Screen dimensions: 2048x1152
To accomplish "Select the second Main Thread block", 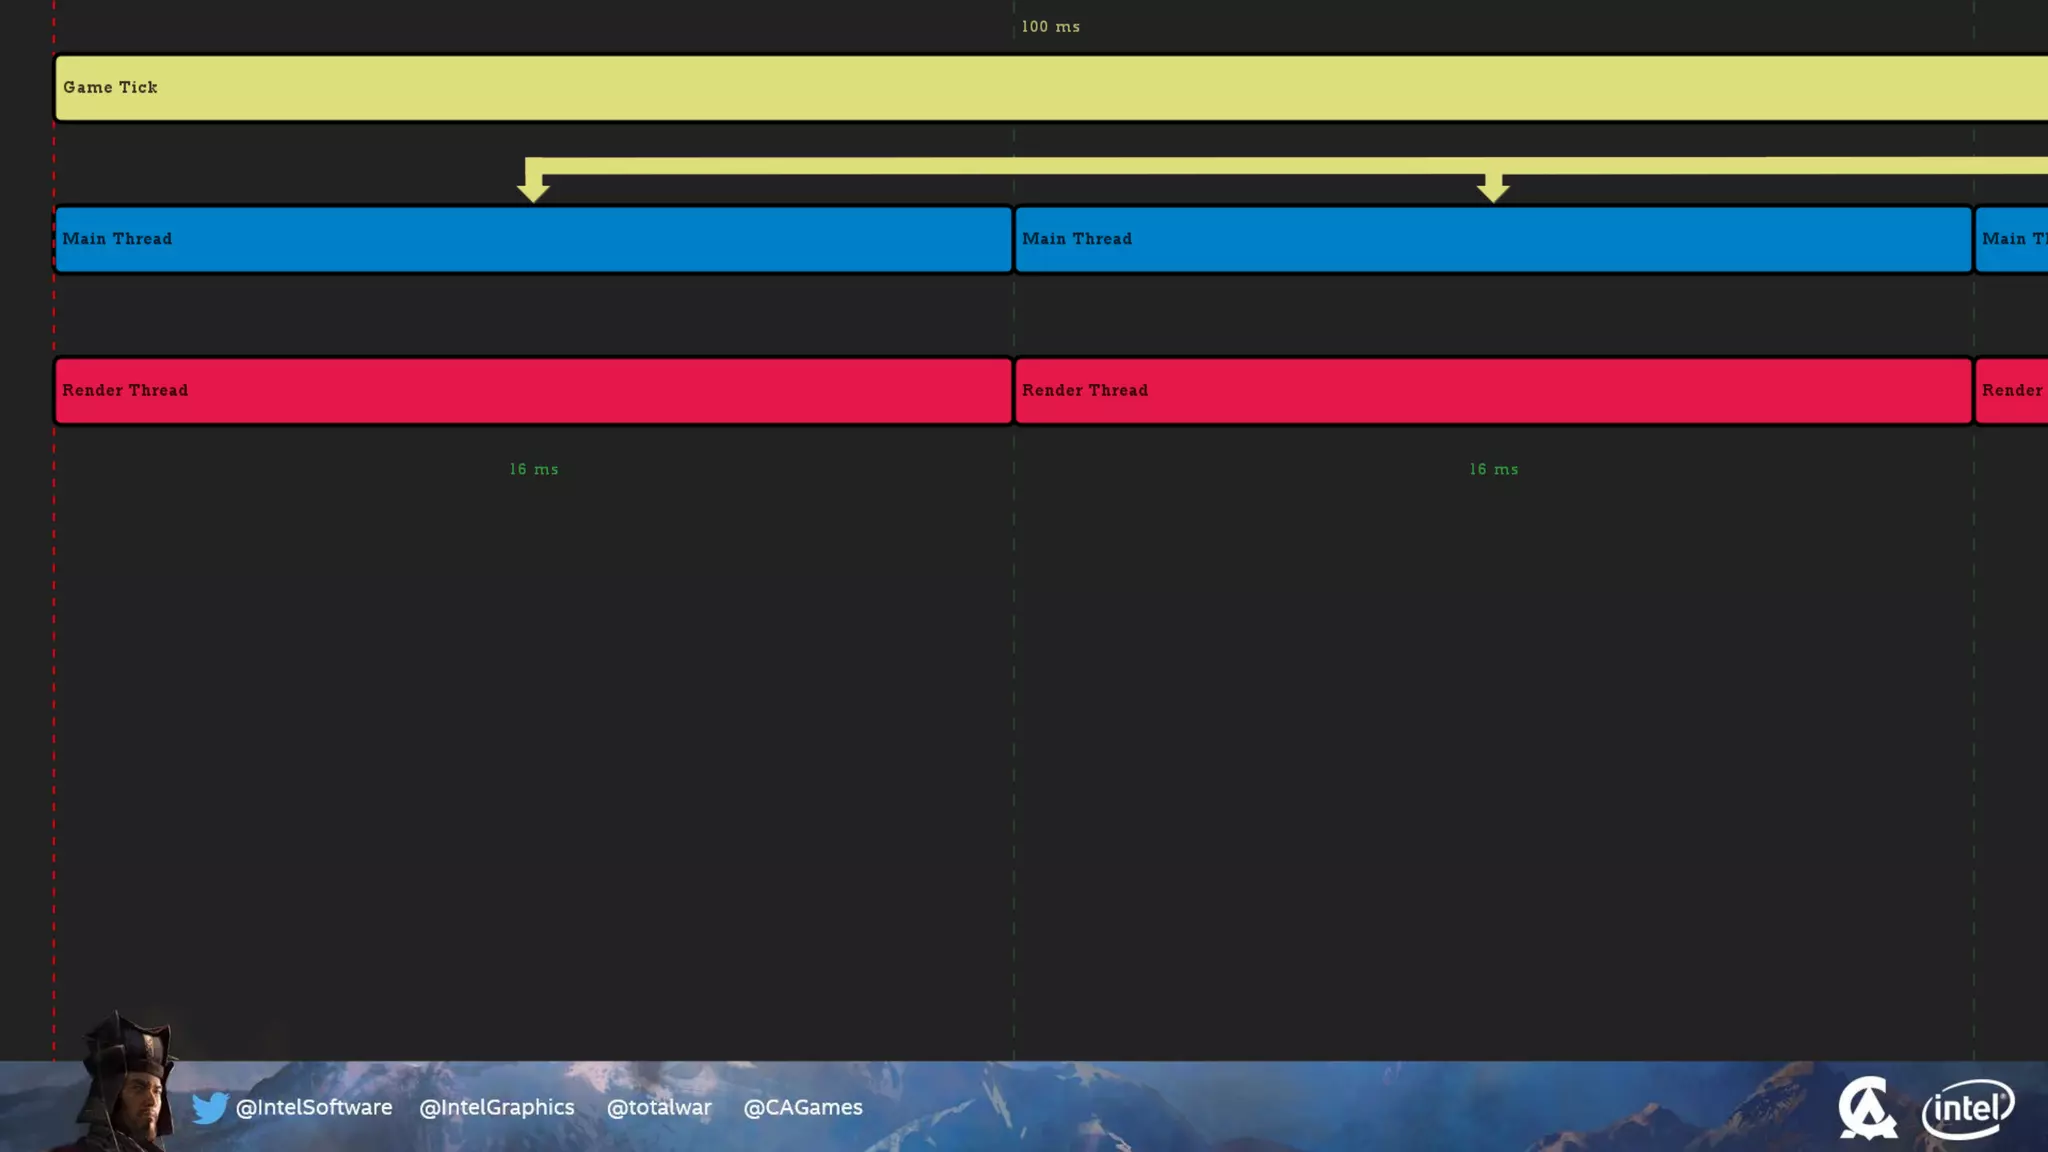I will (x=1493, y=239).
